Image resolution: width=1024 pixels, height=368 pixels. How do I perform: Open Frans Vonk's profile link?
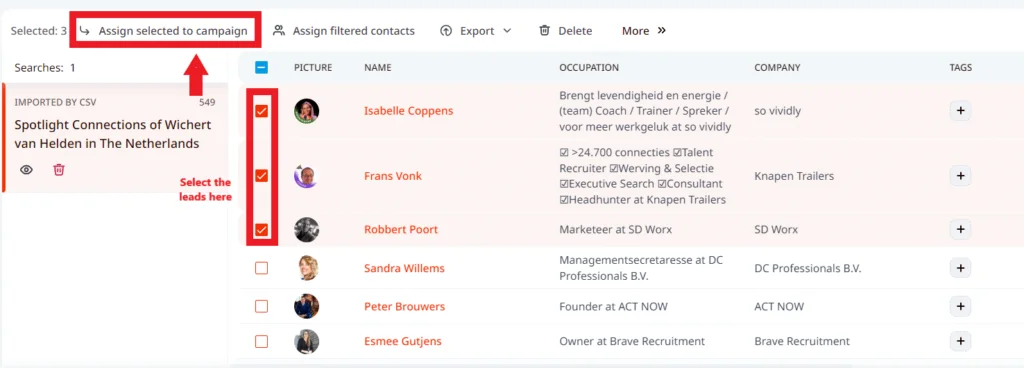[x=393, y=176]
